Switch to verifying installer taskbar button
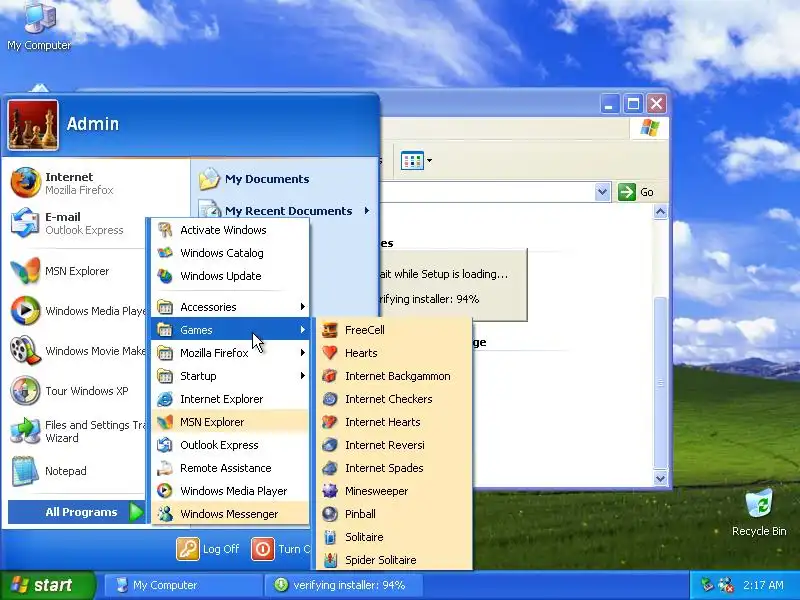 (343, 585)
